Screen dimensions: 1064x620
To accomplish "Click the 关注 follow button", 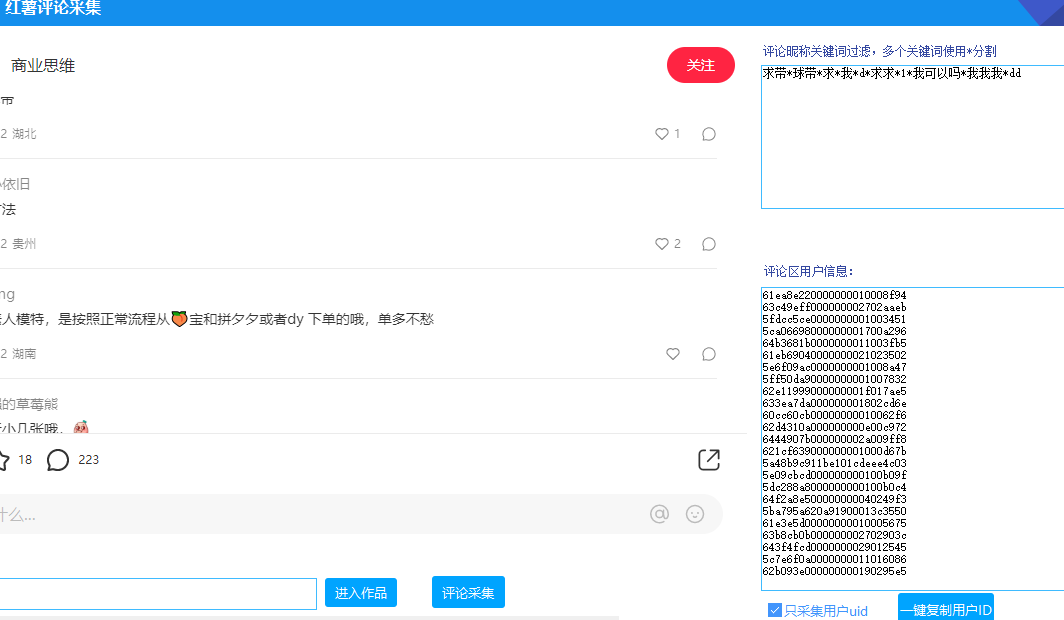I will [x=700, y=64].
